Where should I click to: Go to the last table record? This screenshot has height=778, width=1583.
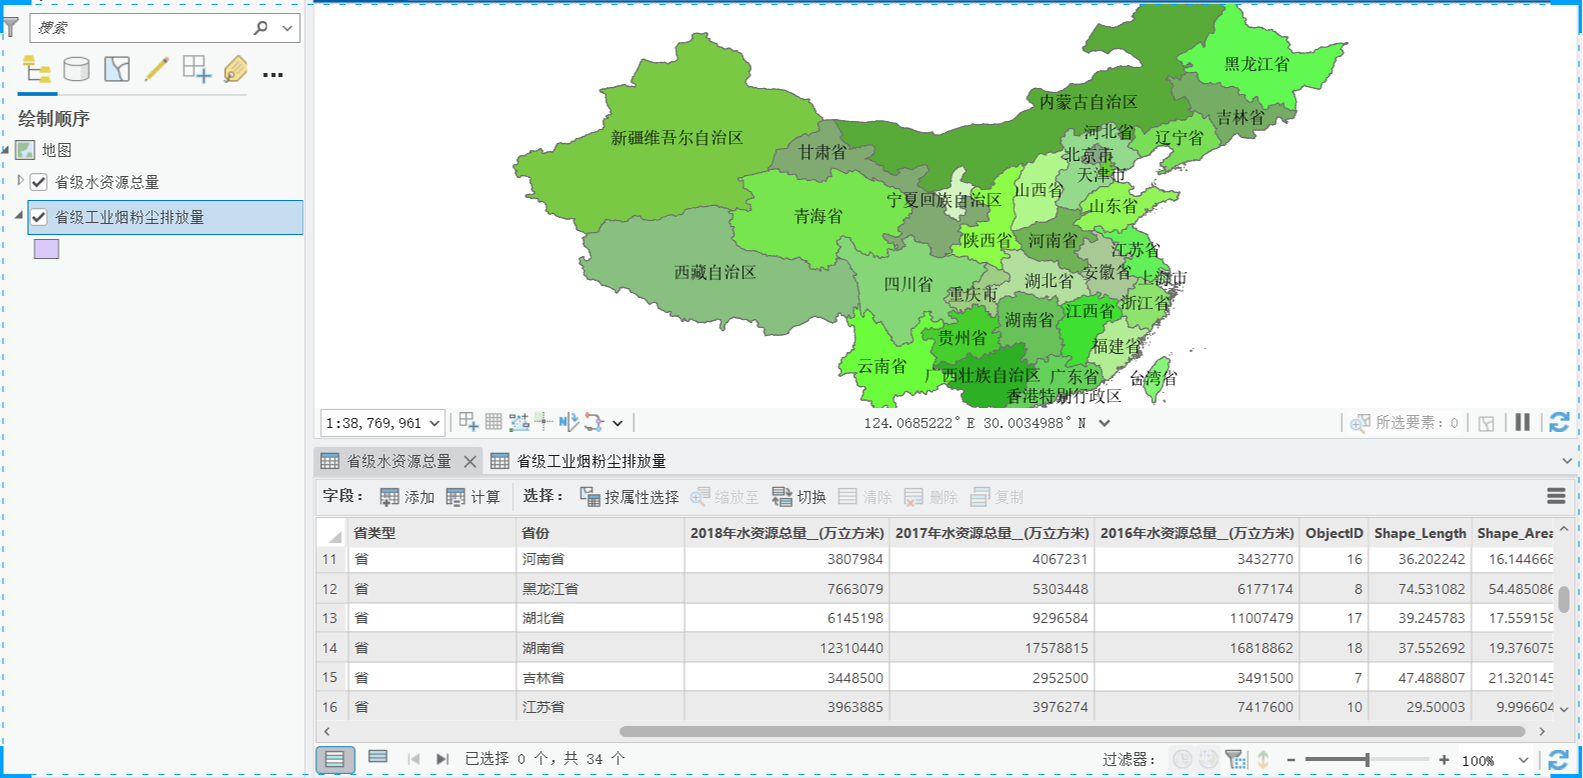(442, 759)
